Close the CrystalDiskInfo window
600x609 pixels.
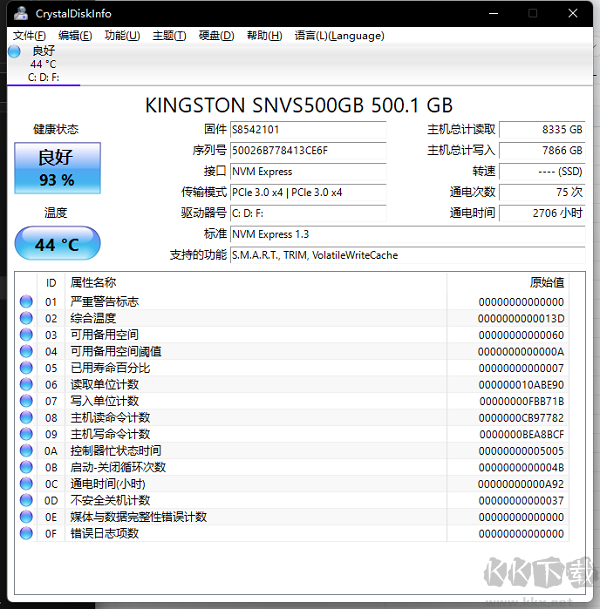click(573, 14)
